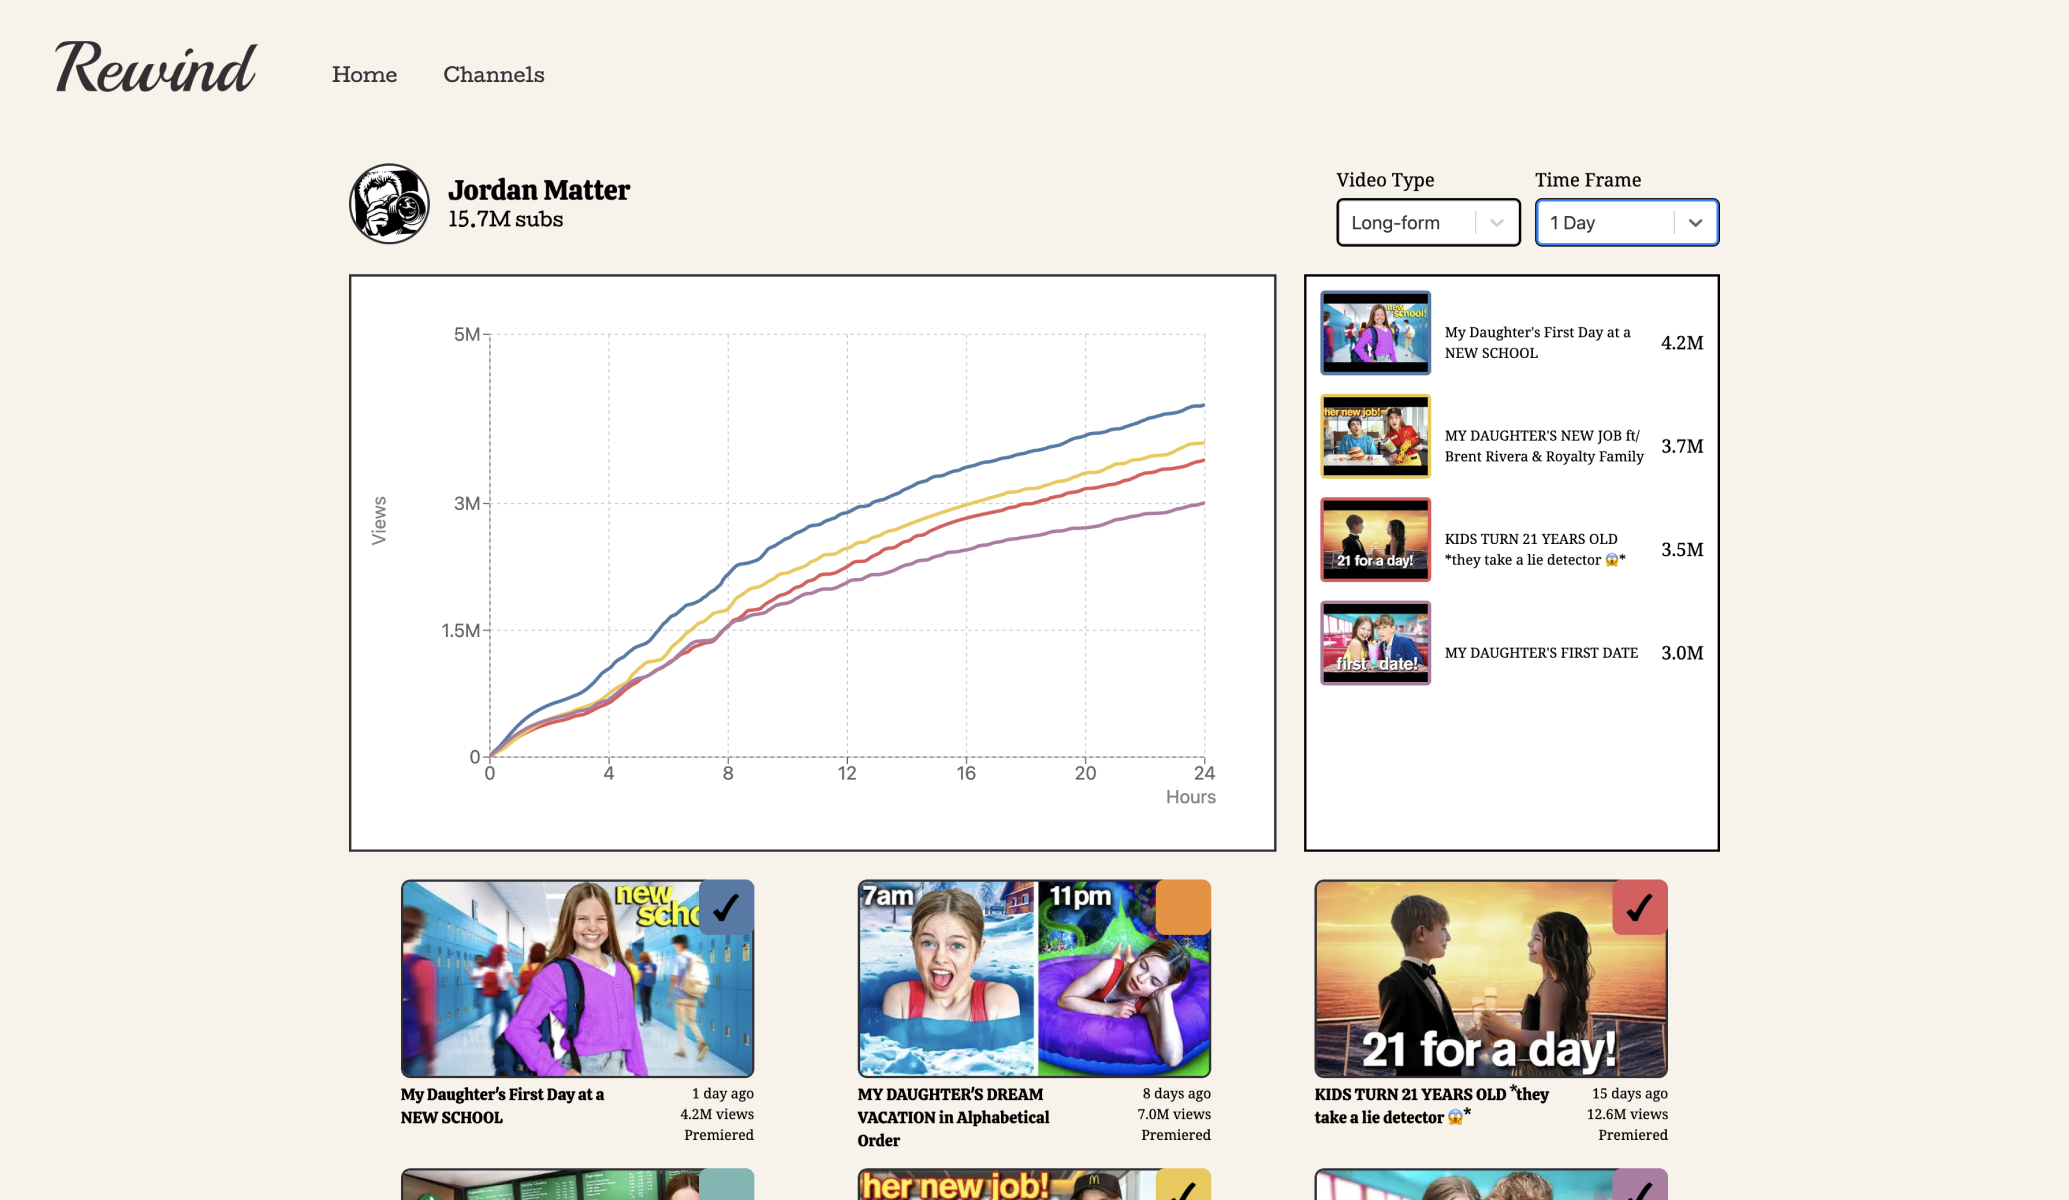
Task: Click the Views axis label
Action: pos(379,520)
